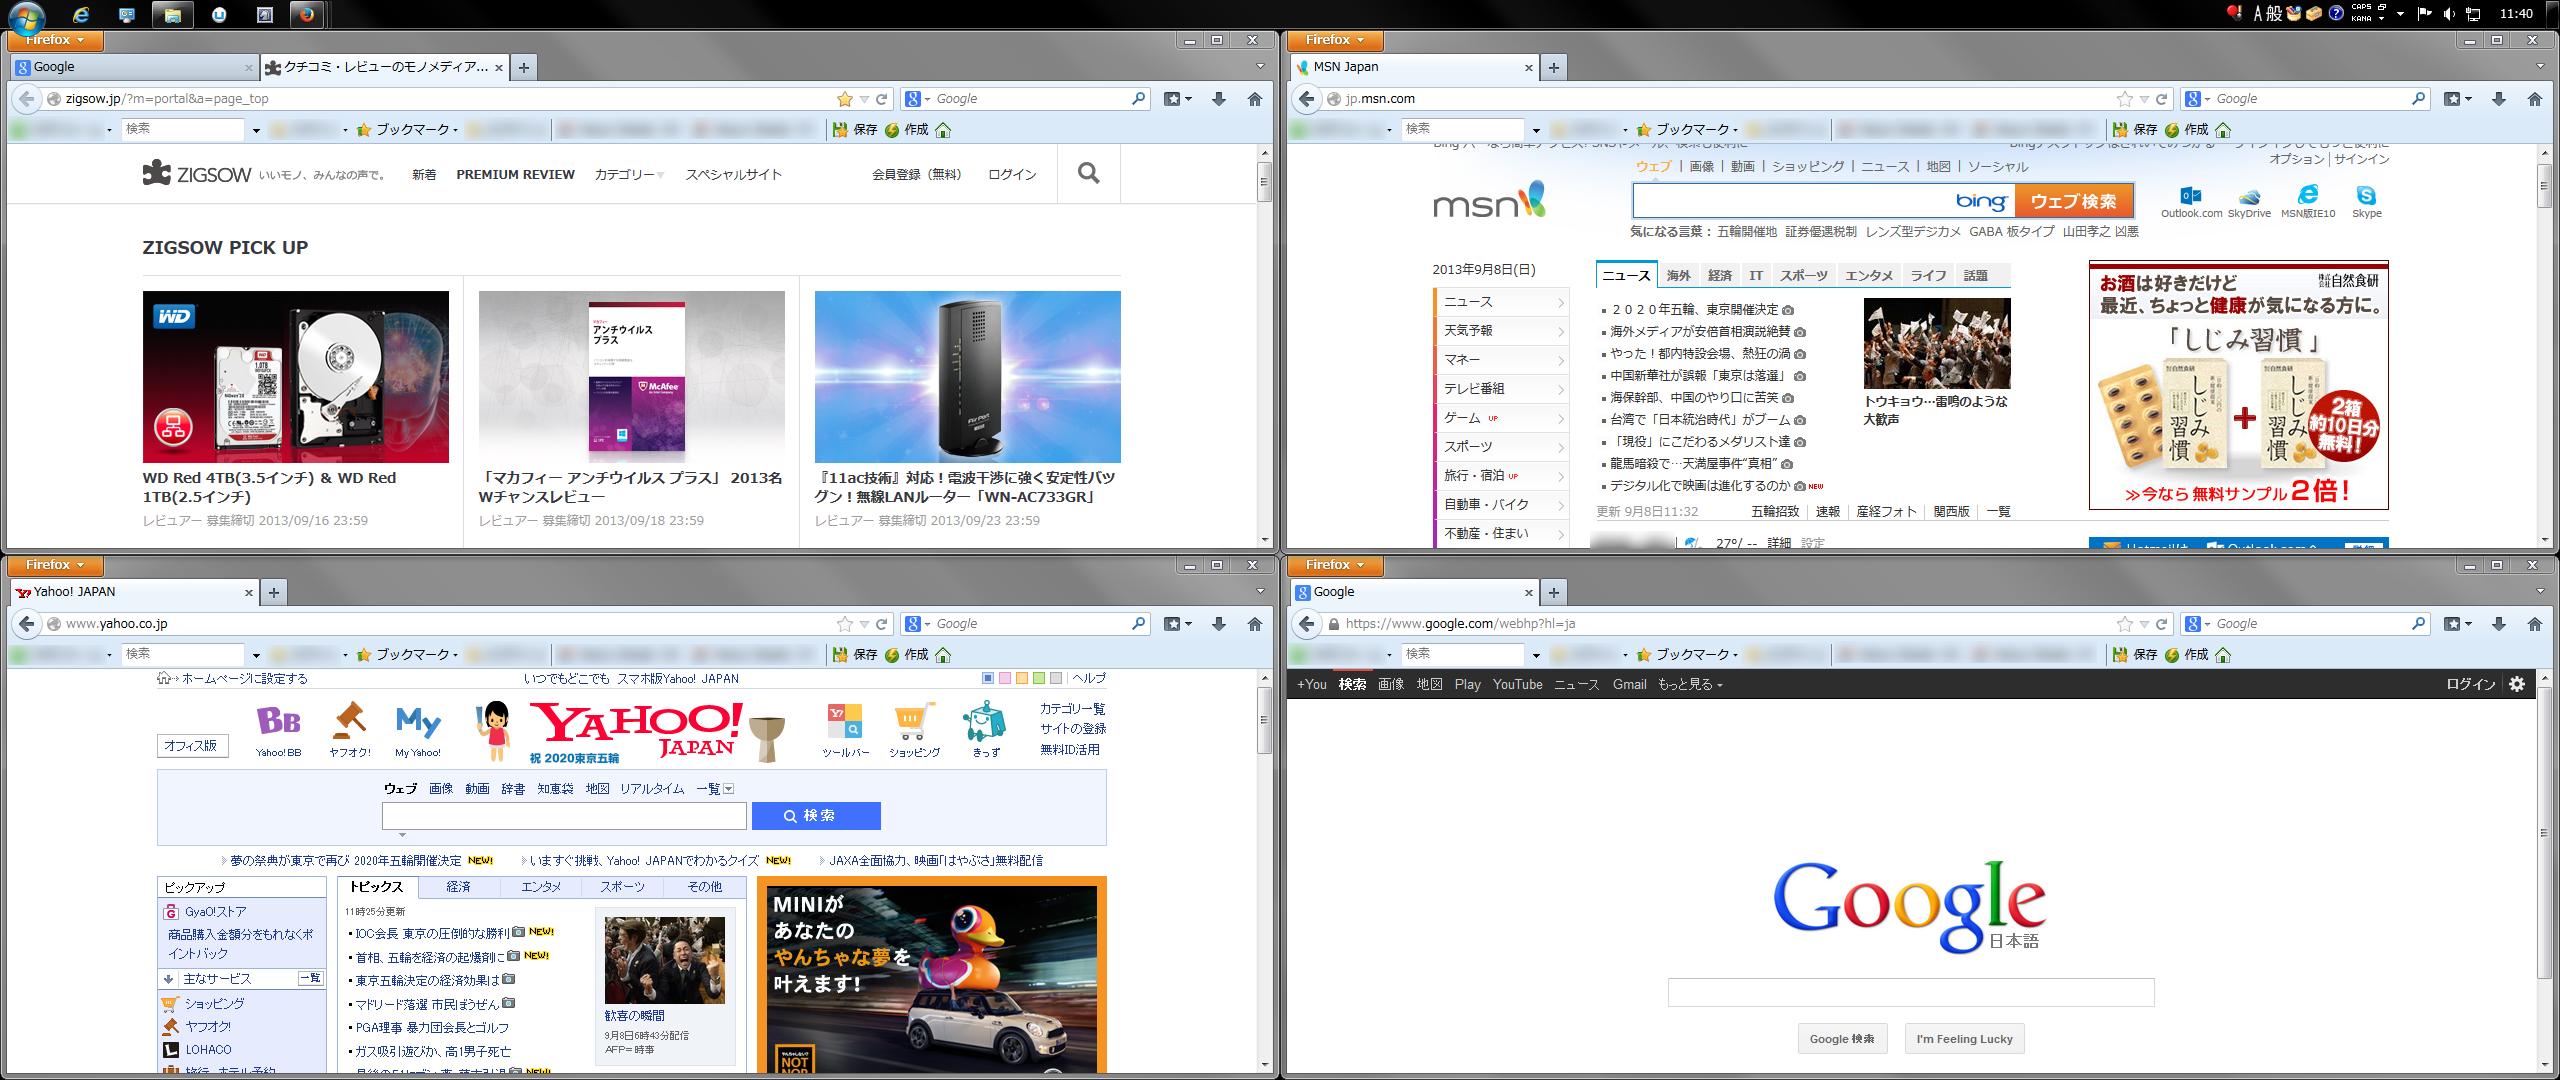Select the pink Yahoo theme color square
This screenshot has width=2560, height=1080.
coord(1005,678)
